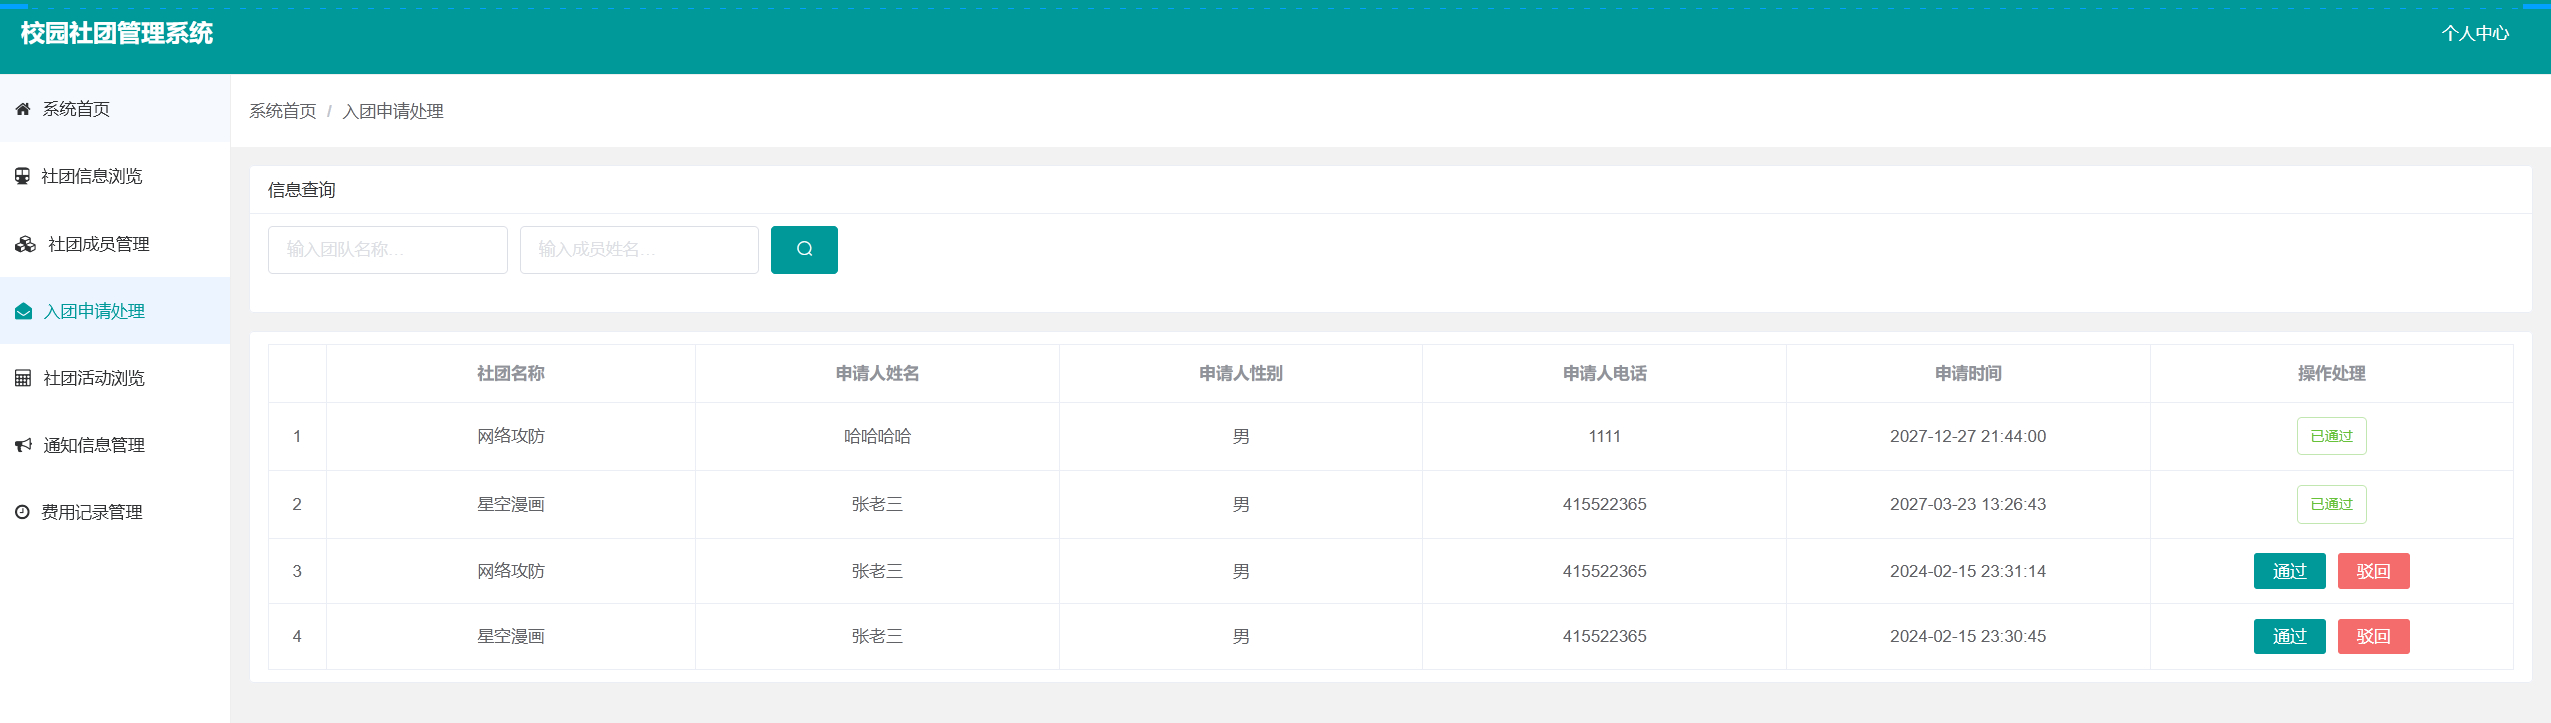The height and width of the screenshot is (723, 2551).
Task: Click timestamp 2024-02-15 23:30:45
Action: click(x=1968, y=636)
